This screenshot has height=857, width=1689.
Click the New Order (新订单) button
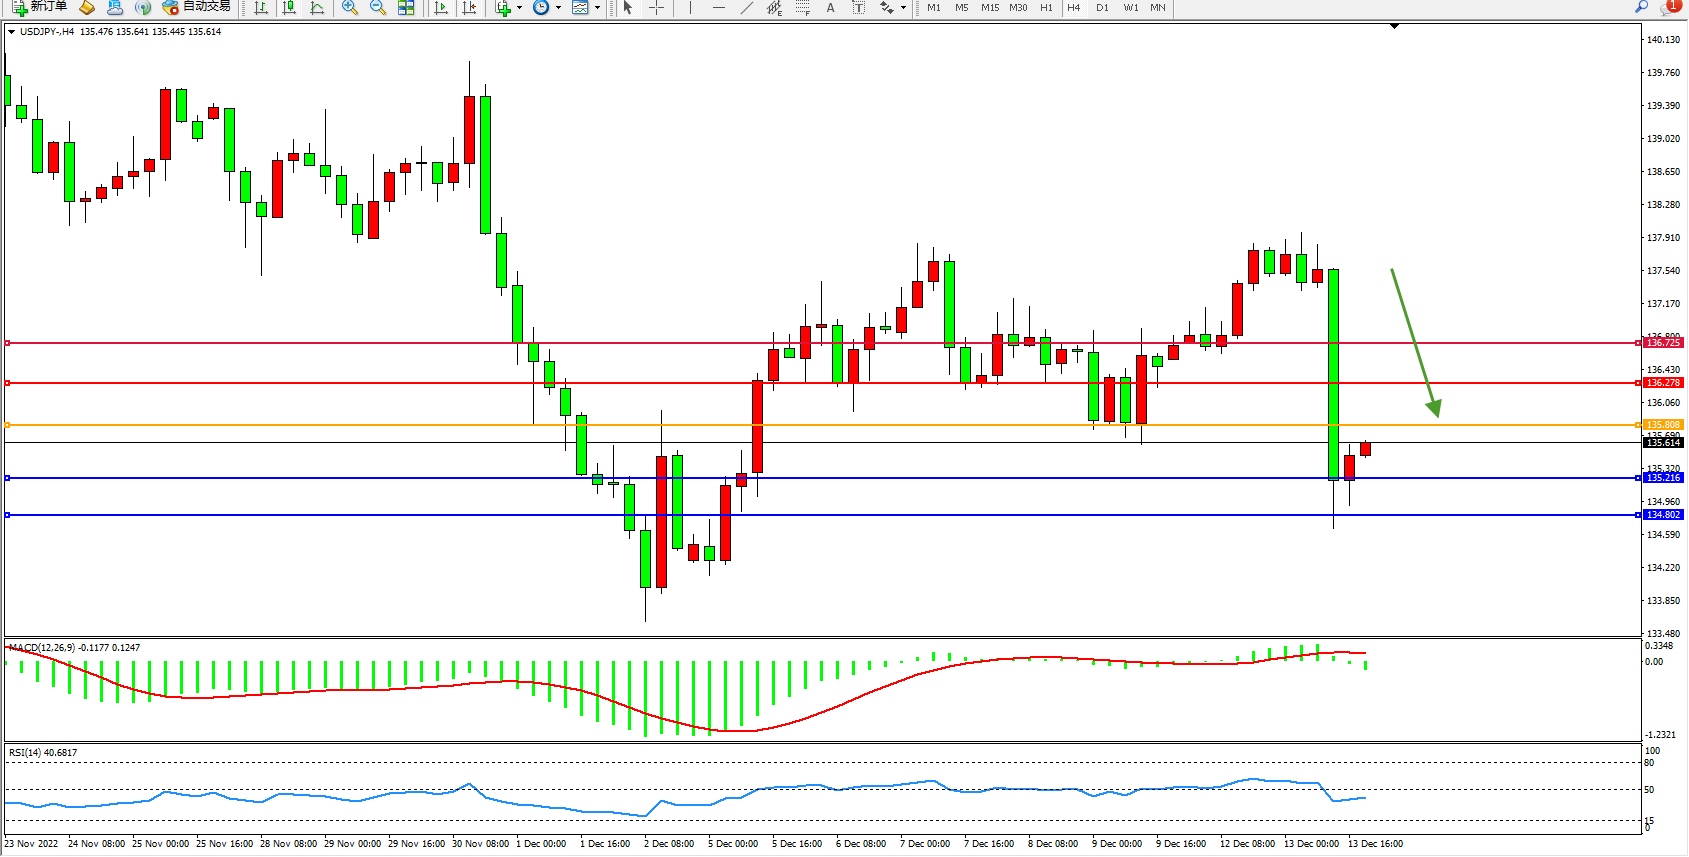point(40,7)
